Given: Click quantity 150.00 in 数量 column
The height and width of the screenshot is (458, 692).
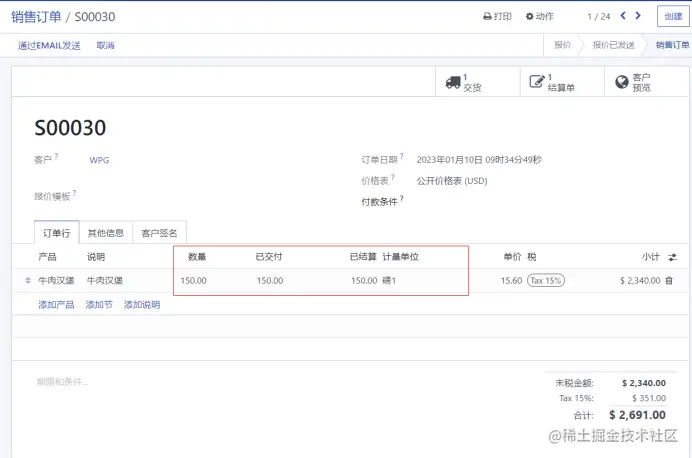Looking at the screenshot, I should pos(194,281).
